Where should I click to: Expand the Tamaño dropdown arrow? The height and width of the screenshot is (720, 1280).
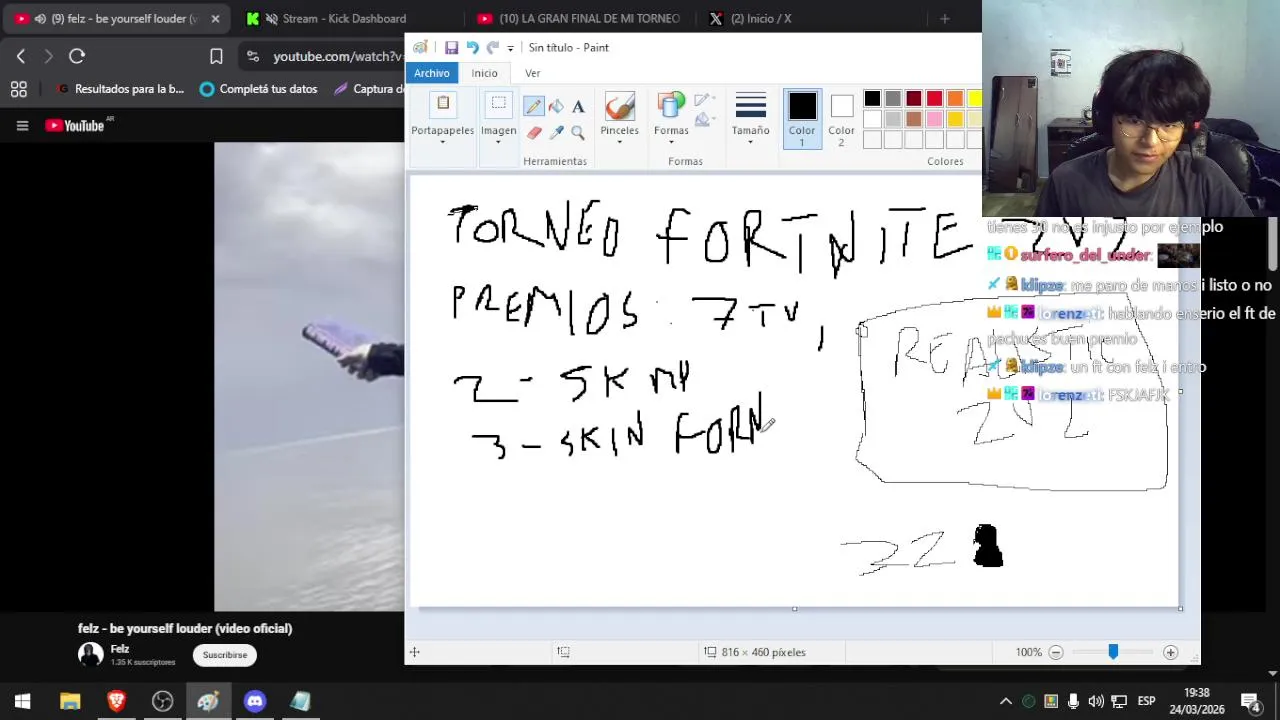click(750, 142)
